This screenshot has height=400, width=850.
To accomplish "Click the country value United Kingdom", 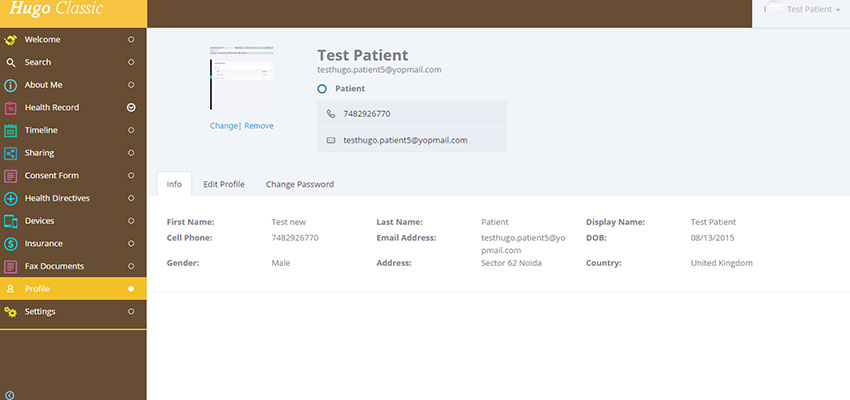I will point(722,263).
